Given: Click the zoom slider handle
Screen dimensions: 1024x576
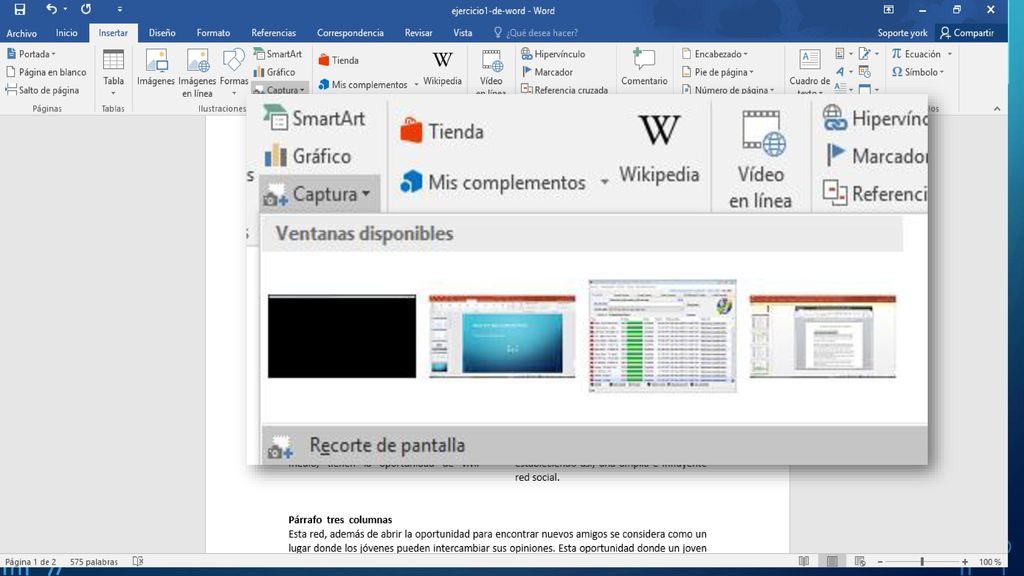Looking at the screenshot, I should tap(922, 562).
